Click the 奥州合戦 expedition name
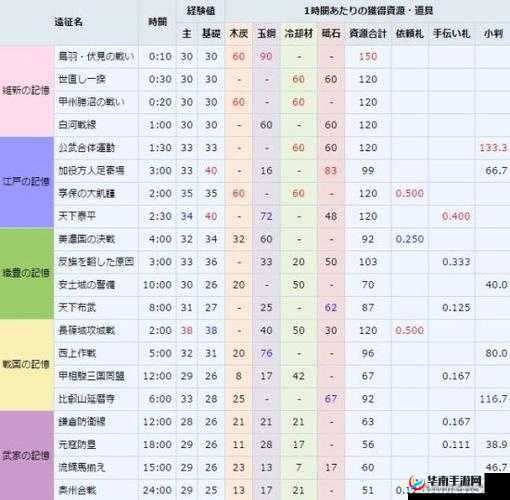Image resolution: width=510 pixels, height=500 pixels. point(77,490)
